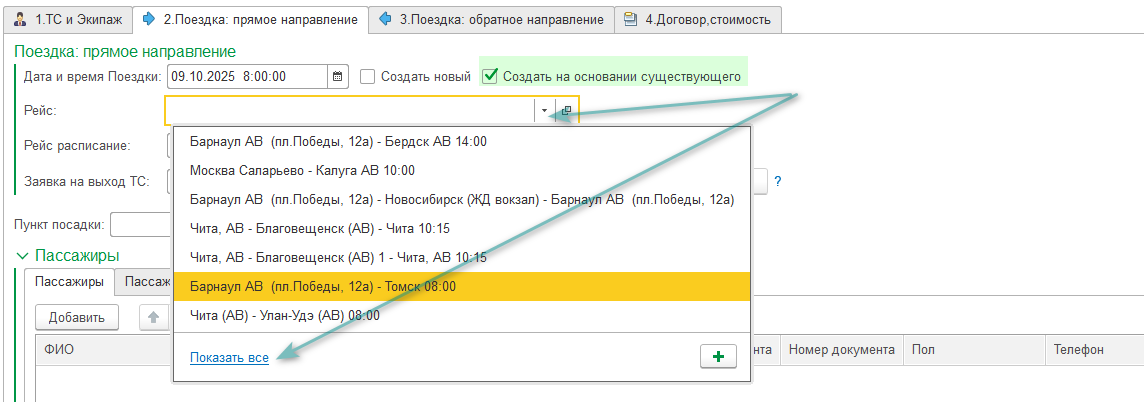
Task: Click the move-up arrow next to Добавить
Action: [x=153, y=318]
